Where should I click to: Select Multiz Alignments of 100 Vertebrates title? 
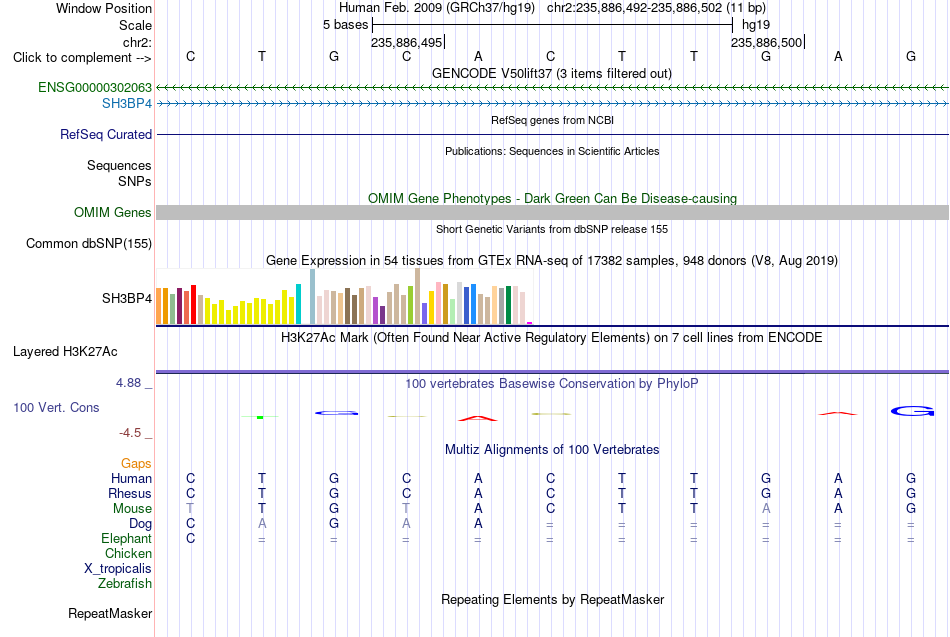click(x=551, y=450)
